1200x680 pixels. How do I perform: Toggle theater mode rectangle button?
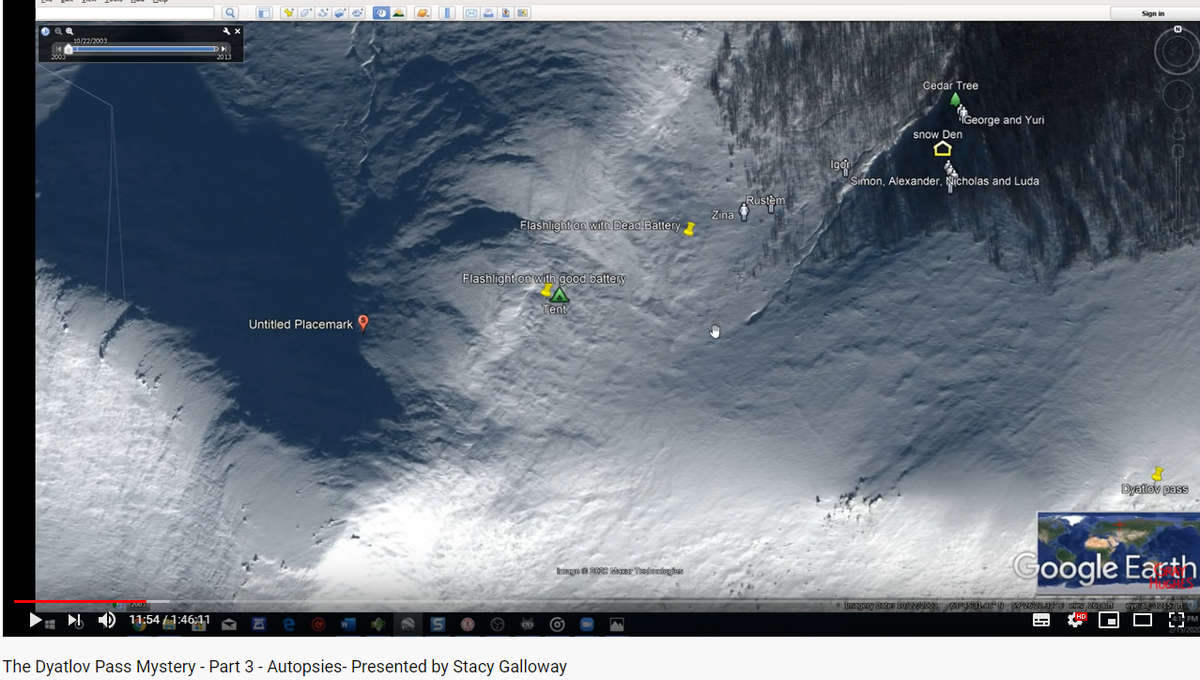pos(1143,620)
